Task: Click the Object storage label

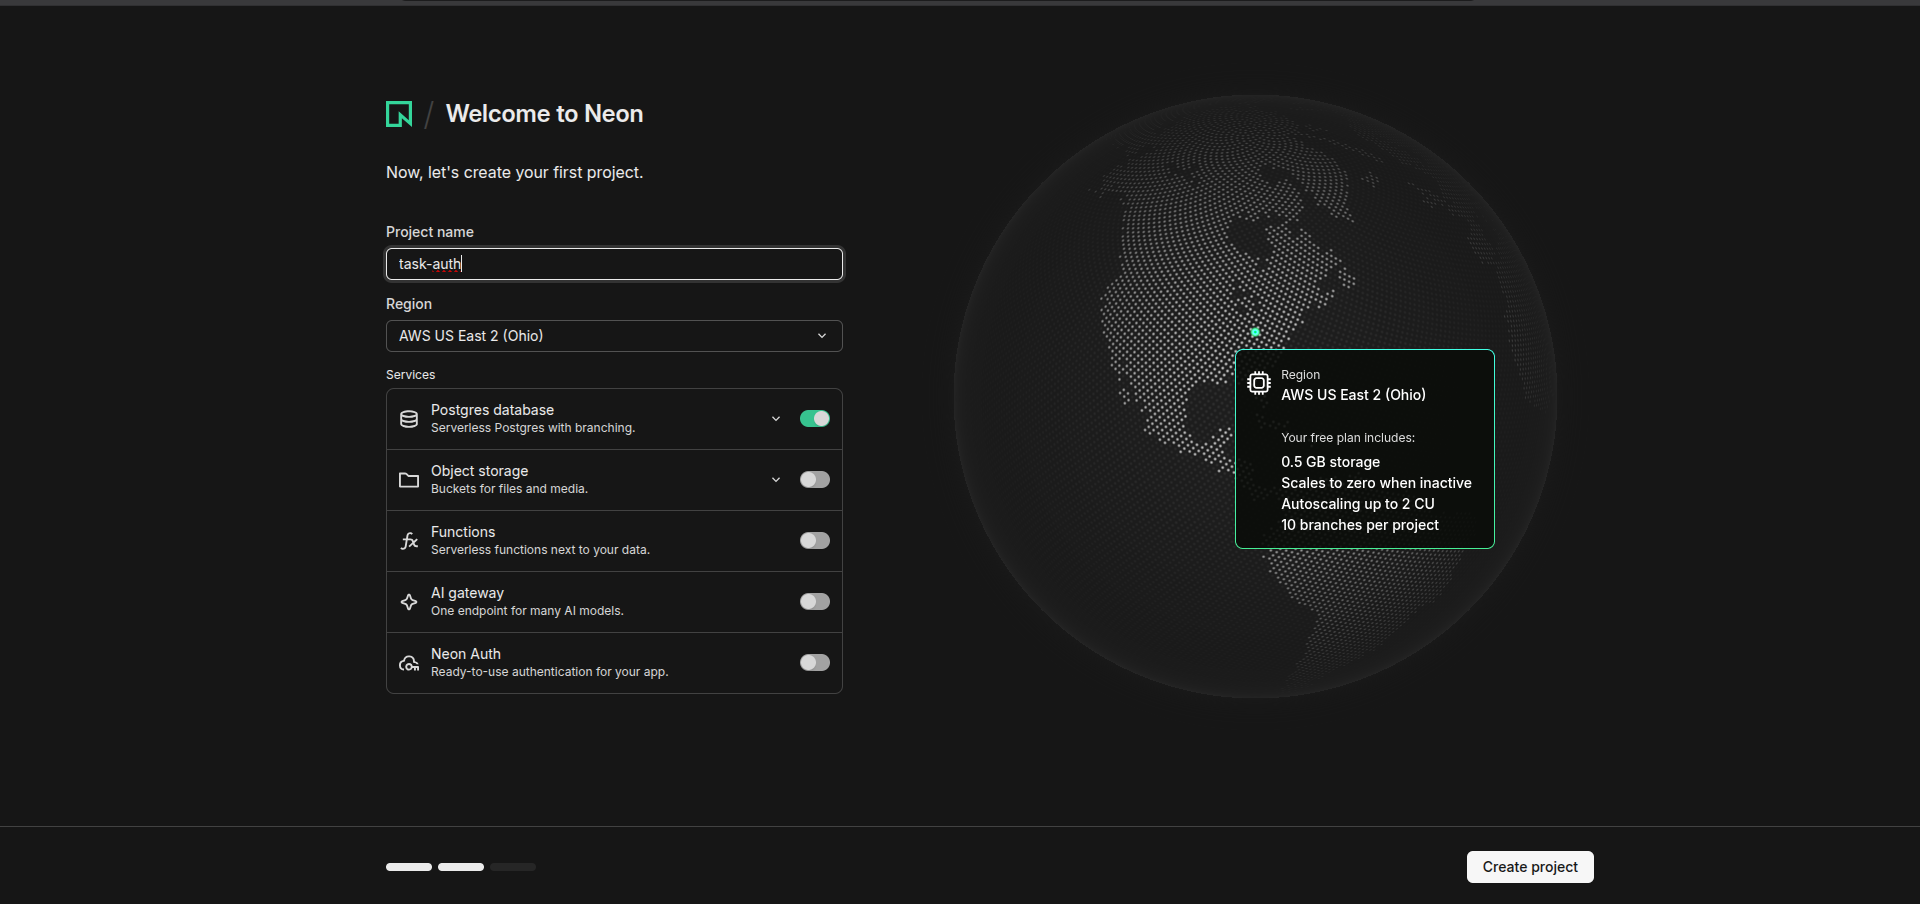Action: coord(479,471)
